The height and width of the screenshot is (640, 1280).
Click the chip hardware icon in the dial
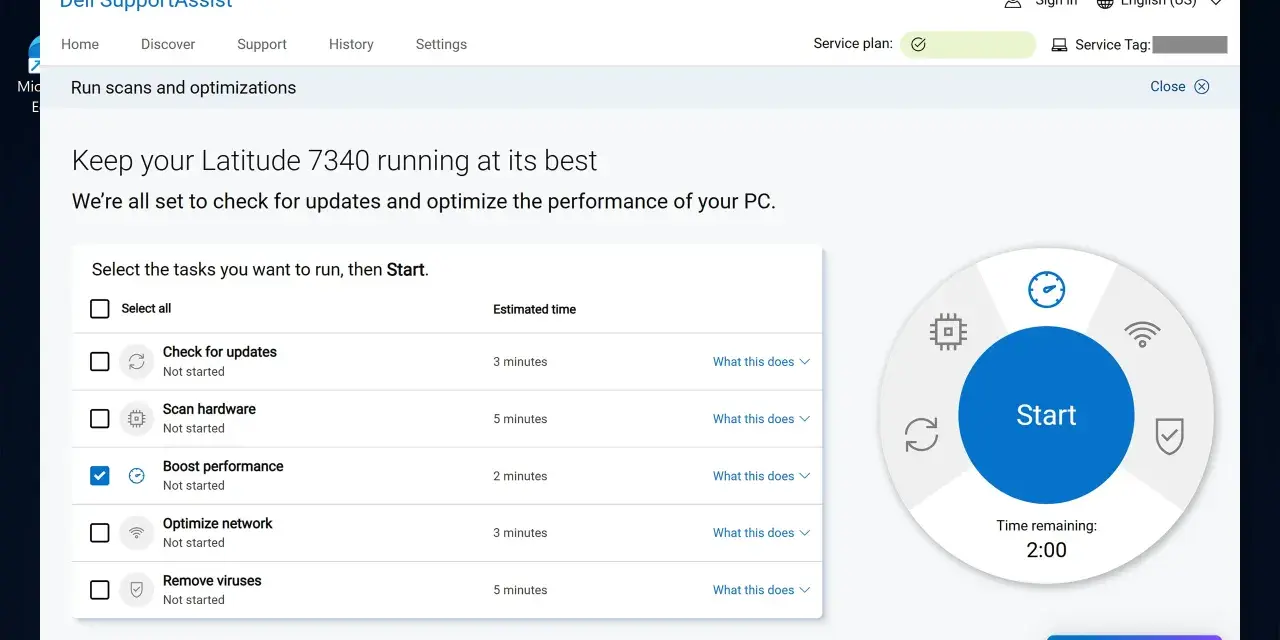click(x=947, y=332)
